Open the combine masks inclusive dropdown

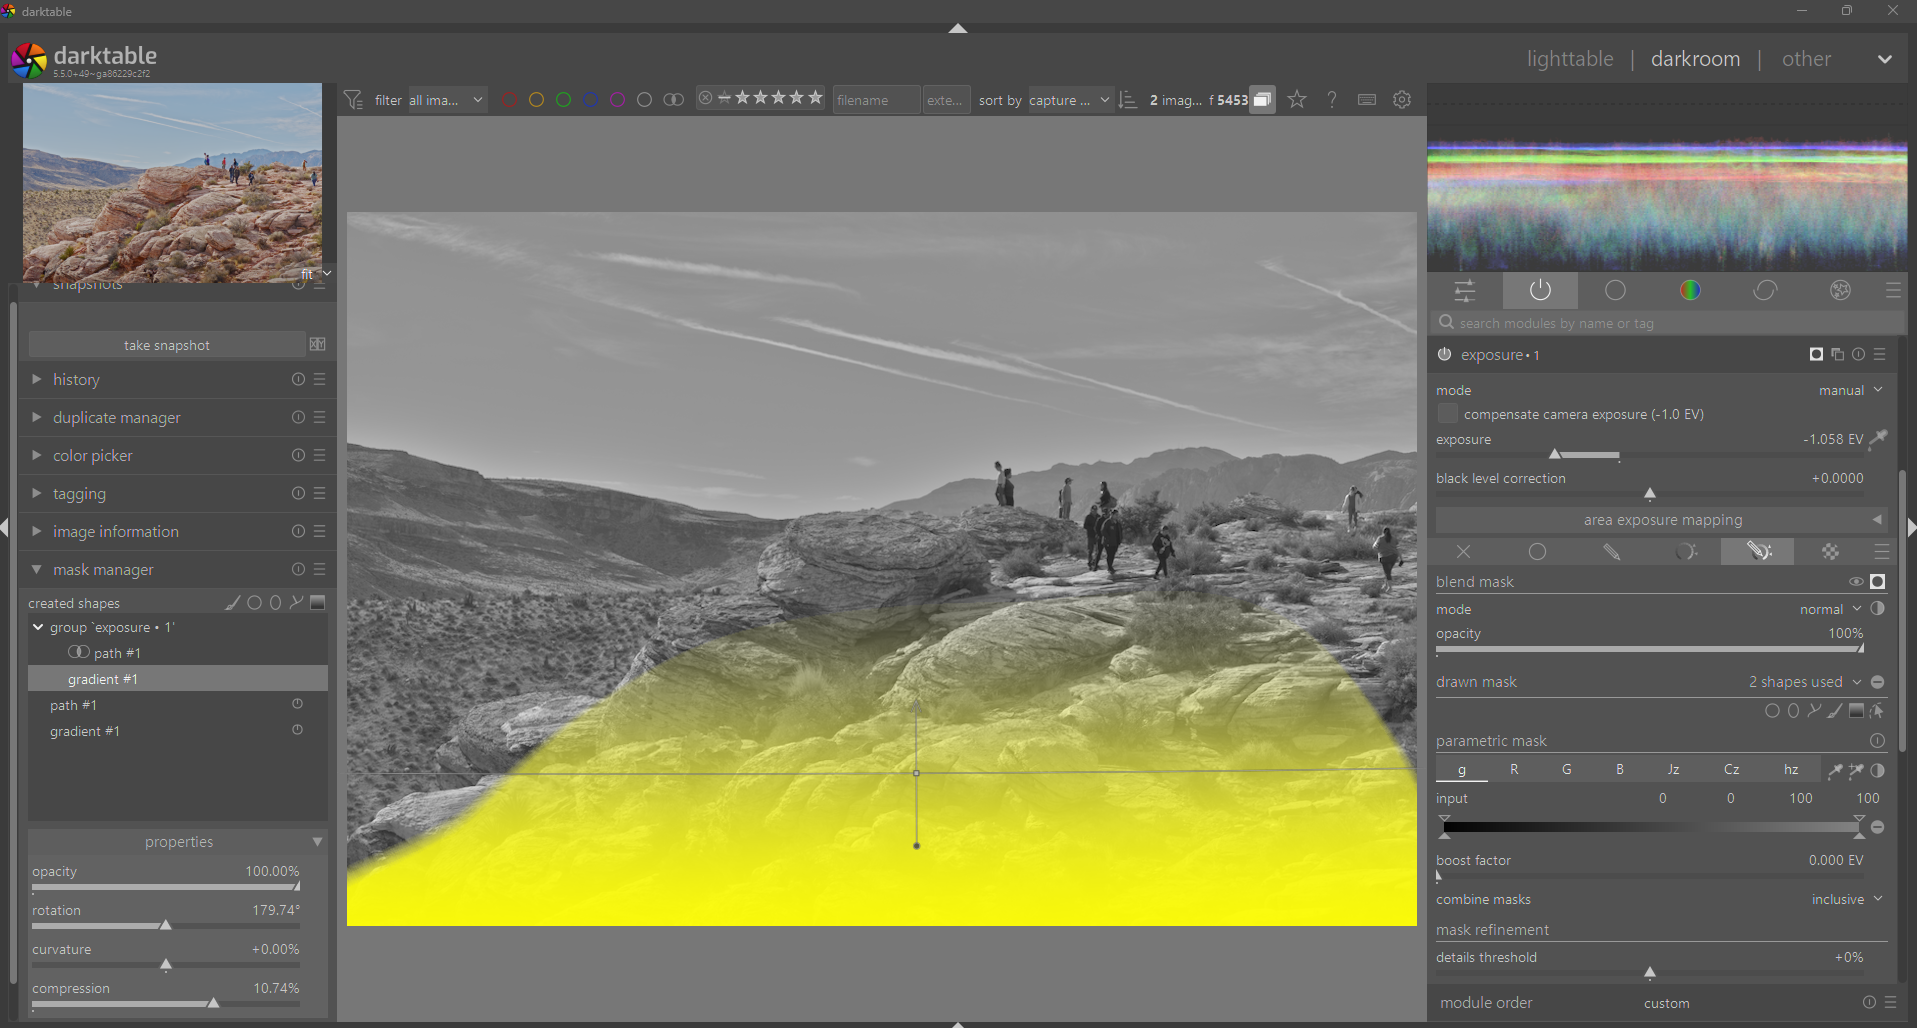pyautogui.click(x=1846, y=900)
